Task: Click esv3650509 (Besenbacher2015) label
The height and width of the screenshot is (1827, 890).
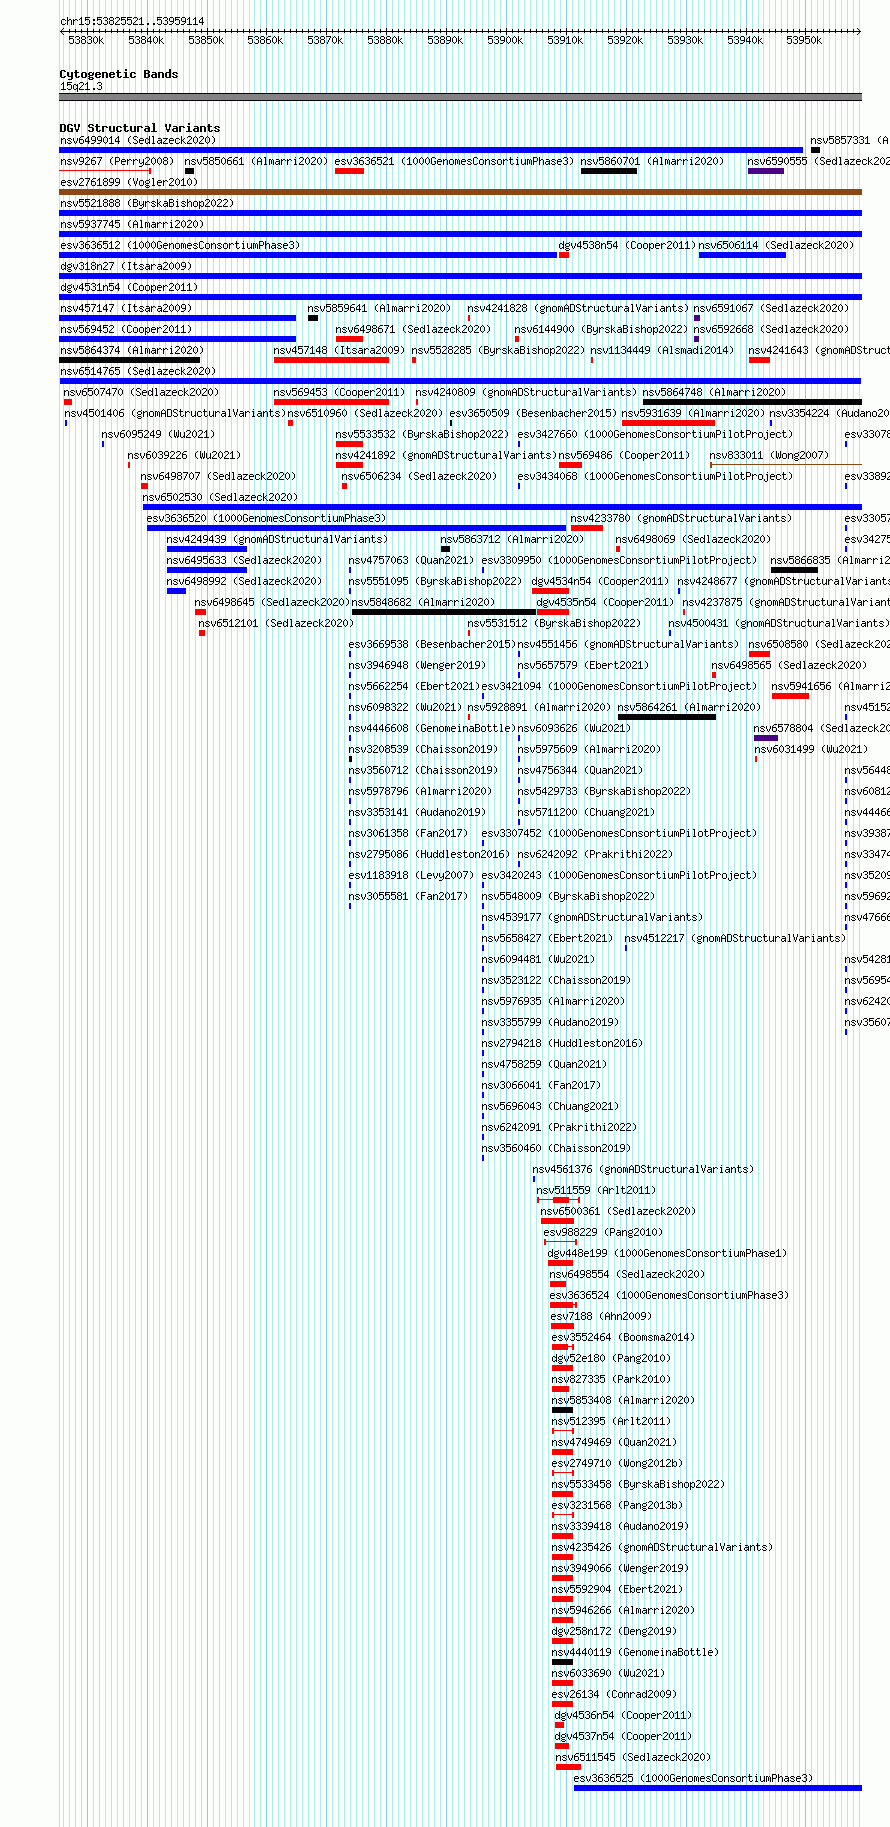Action: pyautogui.click(x=532, y=413)
